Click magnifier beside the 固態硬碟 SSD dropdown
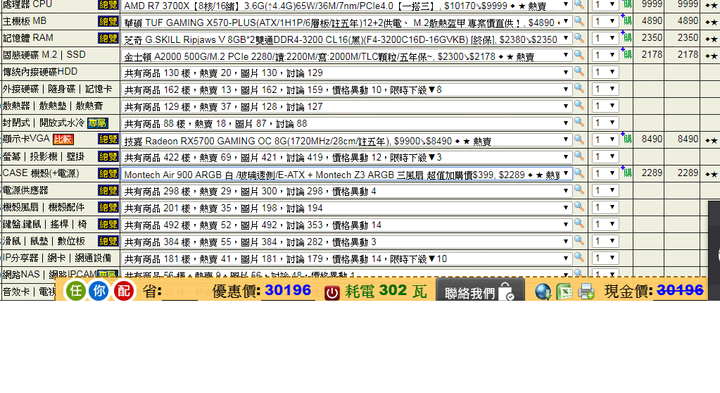The height and width of the screenshot is (393, 720). click(579, 55)
